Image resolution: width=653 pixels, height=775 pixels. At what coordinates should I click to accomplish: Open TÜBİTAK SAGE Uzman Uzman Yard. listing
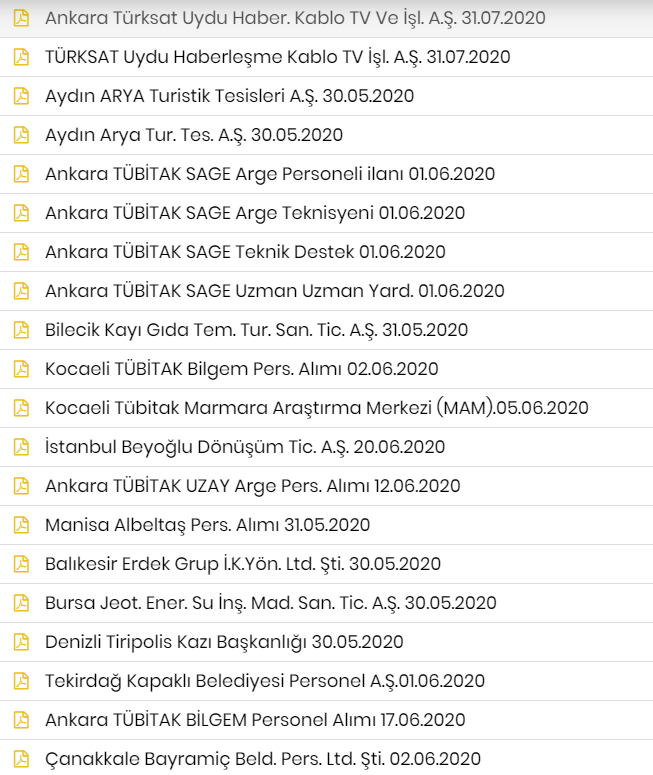pyautogui.click(x=275, y=291)
